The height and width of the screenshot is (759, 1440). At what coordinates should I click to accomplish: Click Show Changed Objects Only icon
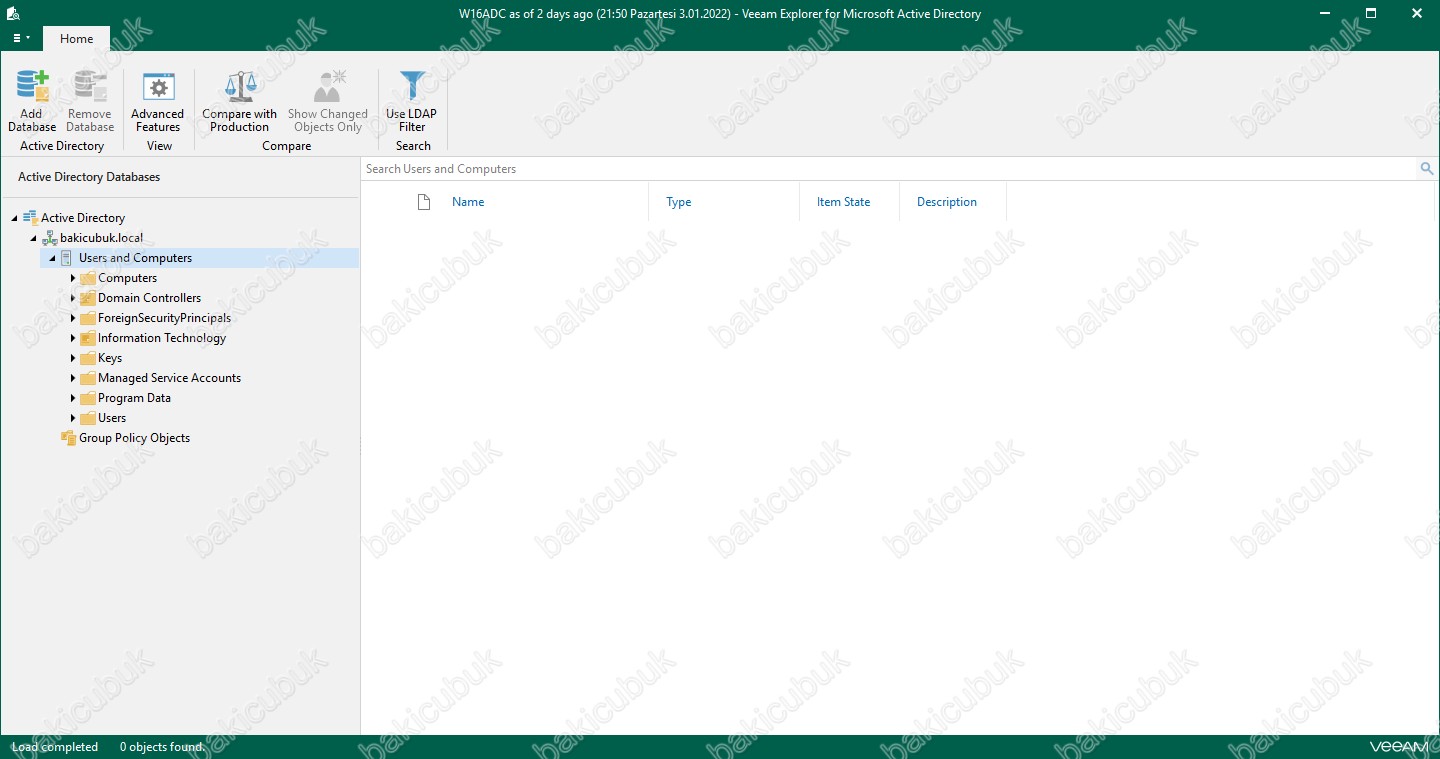click(328, 87)
